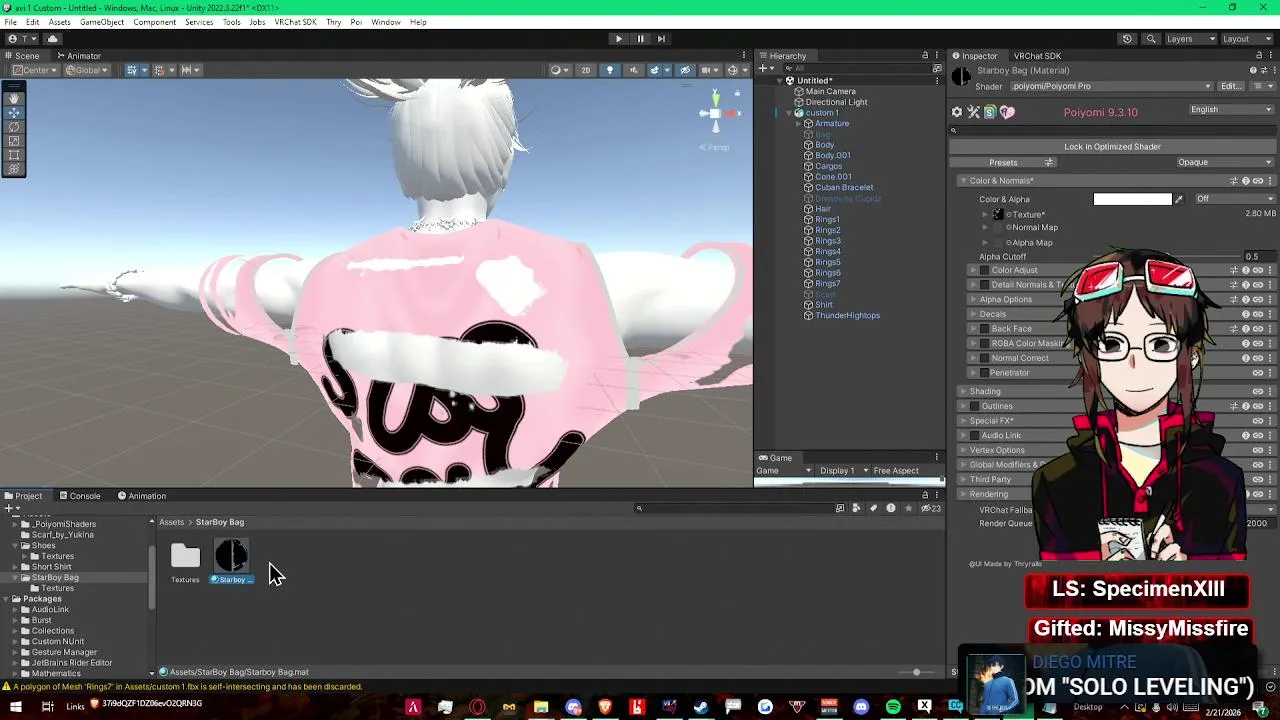
Task: Open Discord from the taskbar
Action: (x=861, y=708)
